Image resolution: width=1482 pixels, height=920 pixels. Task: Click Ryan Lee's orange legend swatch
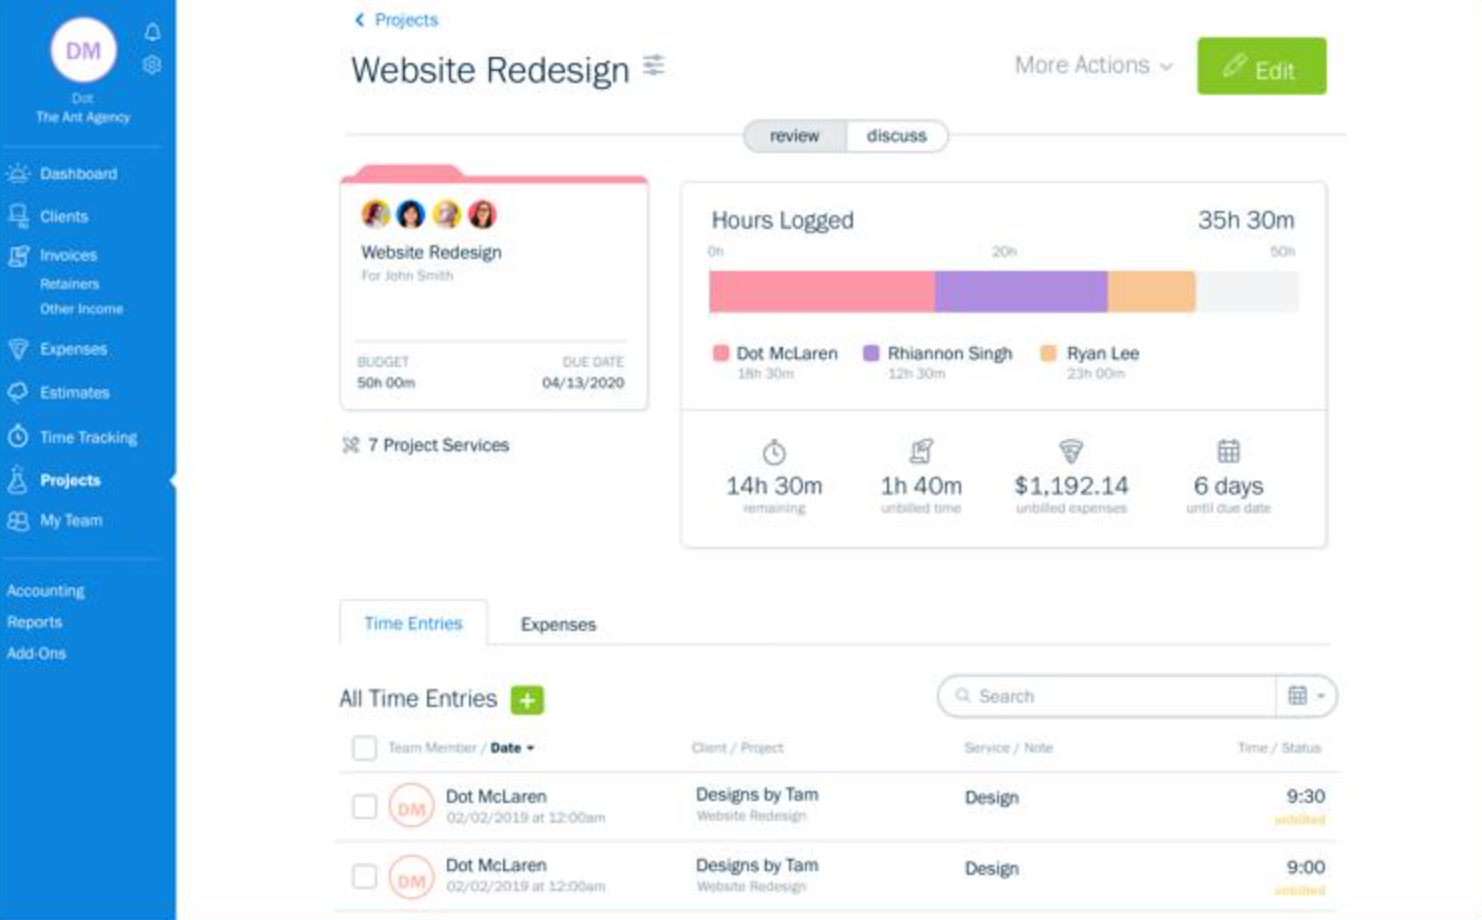coord(1048,353)
